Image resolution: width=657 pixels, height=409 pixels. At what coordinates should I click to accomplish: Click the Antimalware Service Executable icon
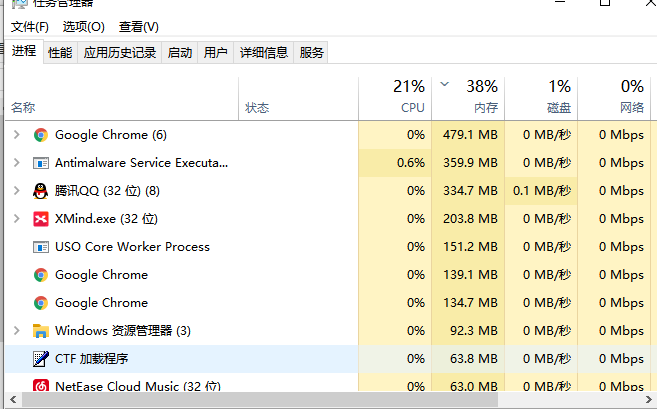pyautogui.click(x=41, y=163)
